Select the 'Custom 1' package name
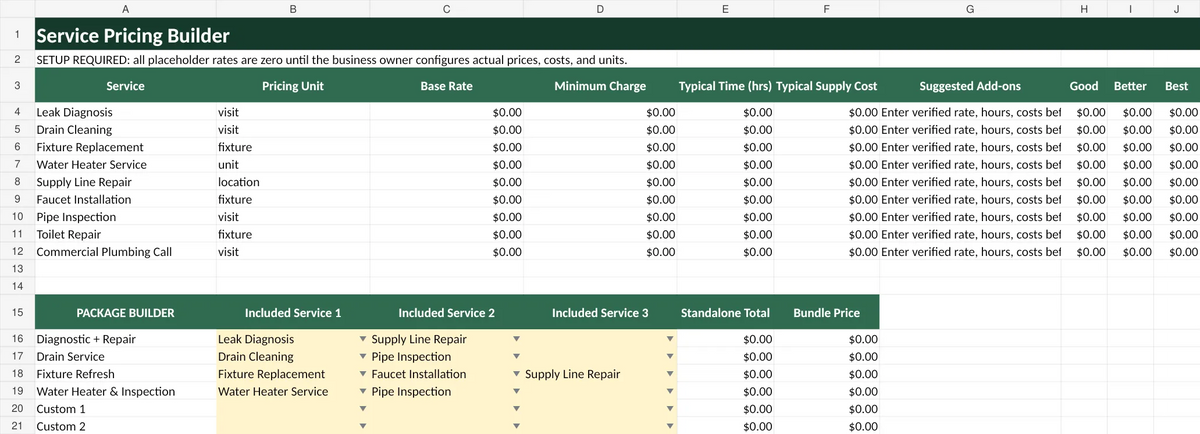This screenshot has width=1200, height=434. (x=125, y=409)
